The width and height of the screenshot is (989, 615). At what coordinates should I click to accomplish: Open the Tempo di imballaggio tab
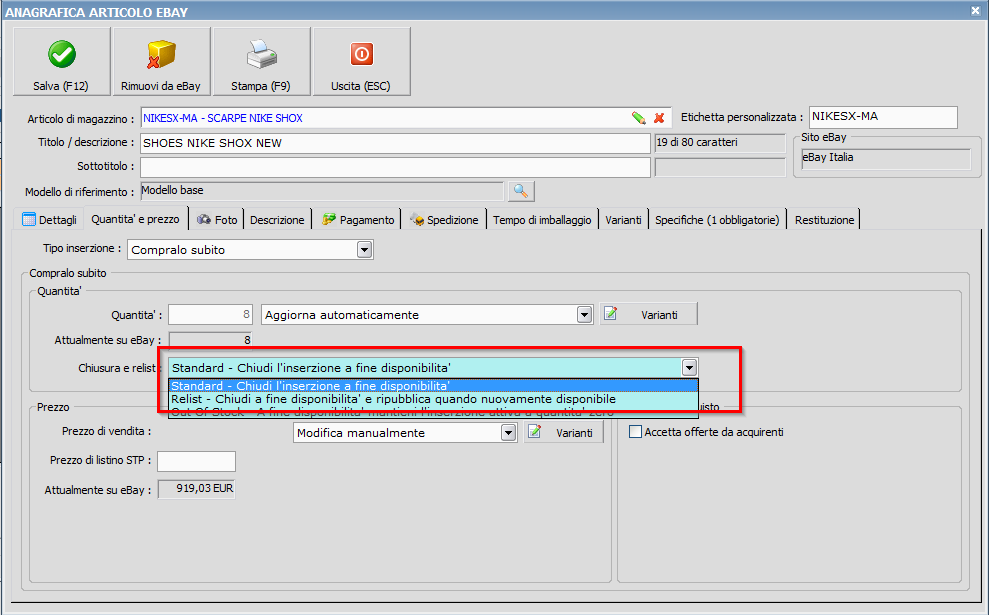click(542, 220)
